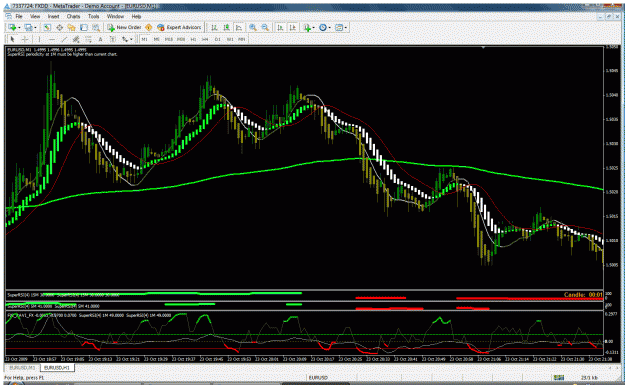Open the Insert menu
625x385 pixels.
click(x=53, y=16)
